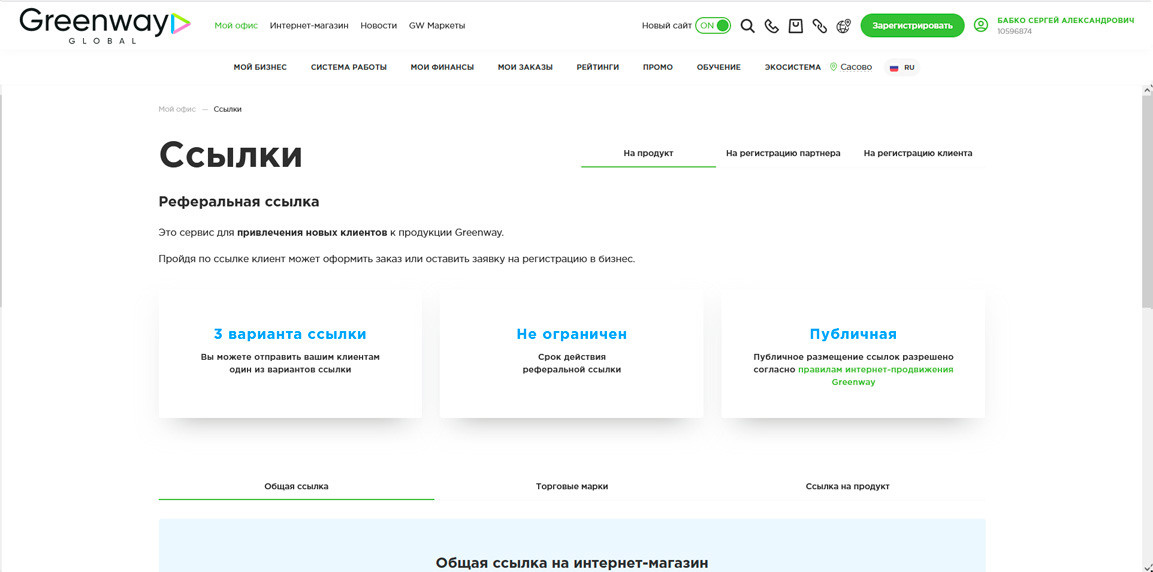1153x572 pixels.
Task: Click the Мой офис breadcrumb
Action: [x=177, y=109]
